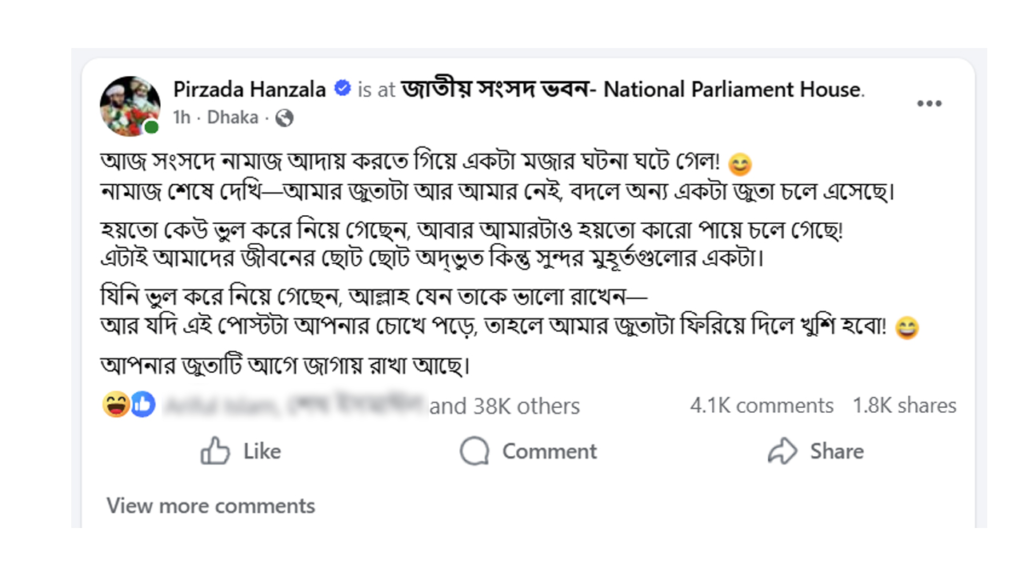Image resolution: width=1024 pixels, height=576 pixels.
Task: Expand View more comments
Action: click(x=211, y=506)
